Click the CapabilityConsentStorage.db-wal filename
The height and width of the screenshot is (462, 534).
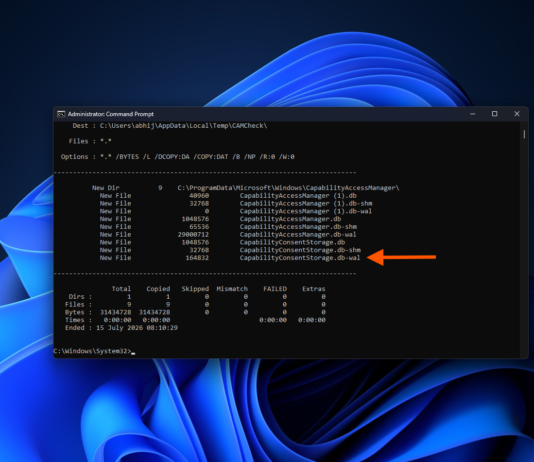click(x=300, y=258)
